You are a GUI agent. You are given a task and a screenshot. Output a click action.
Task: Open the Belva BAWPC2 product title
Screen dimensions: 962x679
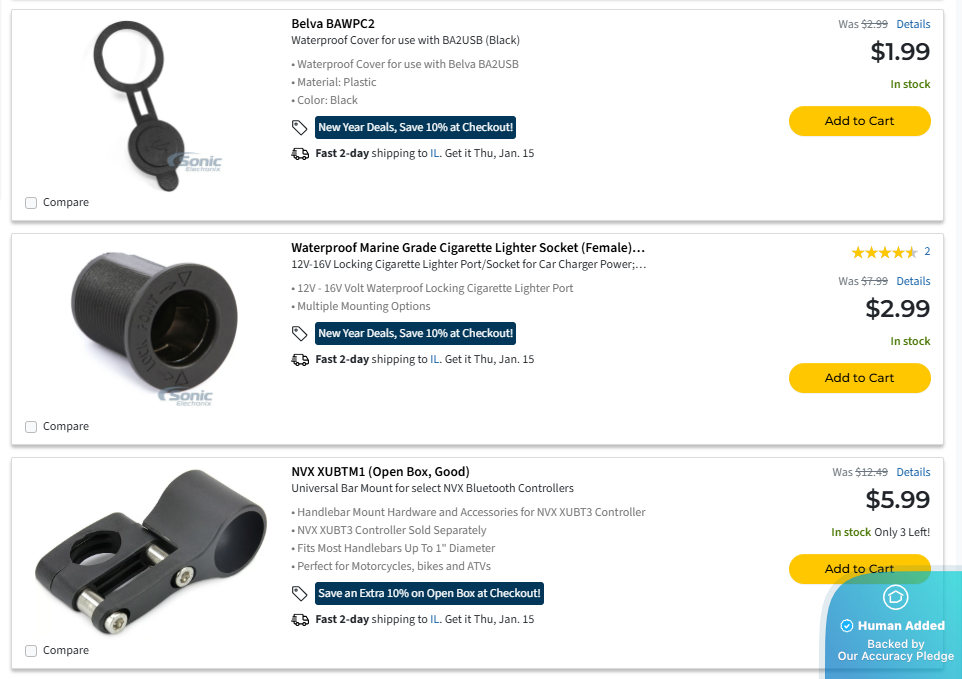click(x=333, y=23)
